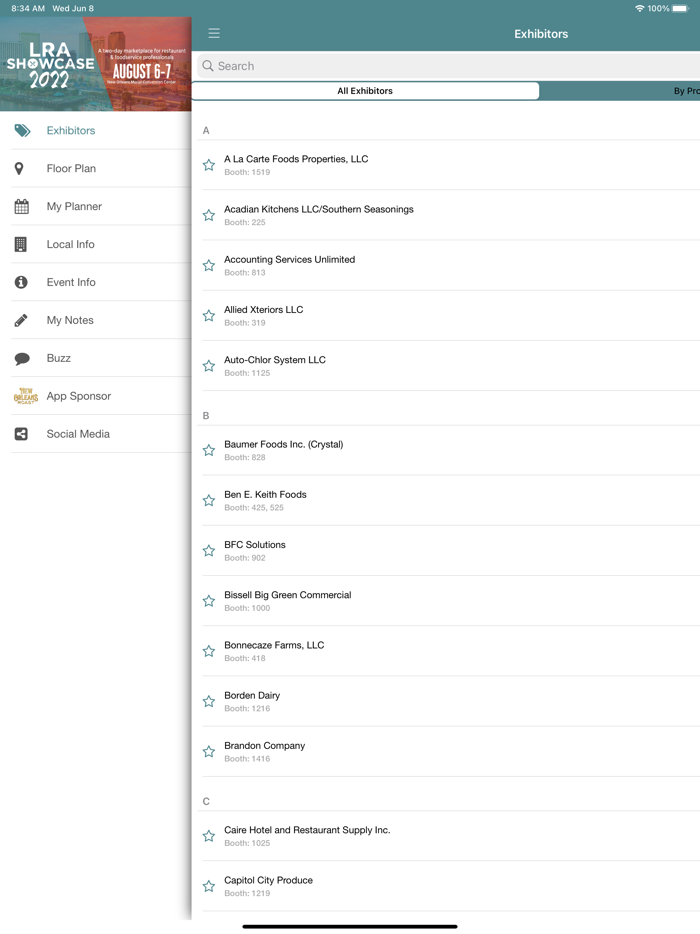This screenshot has width=700, height=934.
Task: Select the All Exhibitors tab
Action: [365, 91]
